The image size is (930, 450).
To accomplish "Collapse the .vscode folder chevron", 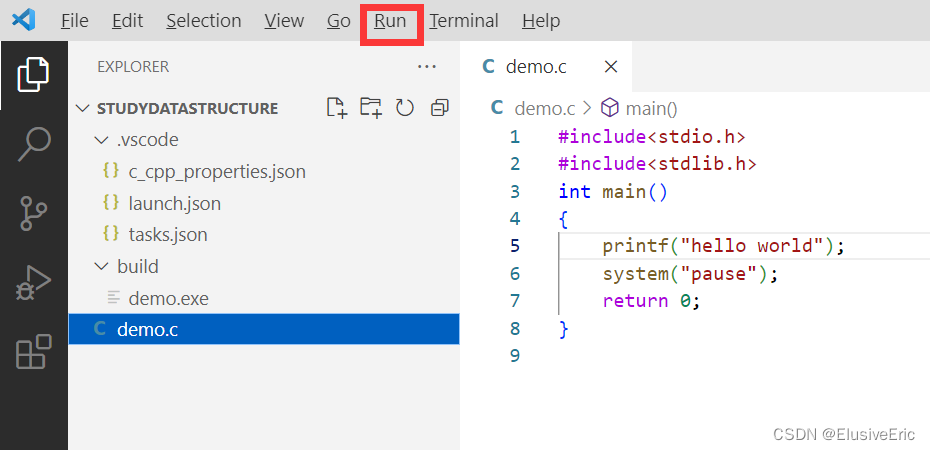I will pos(101,140).
